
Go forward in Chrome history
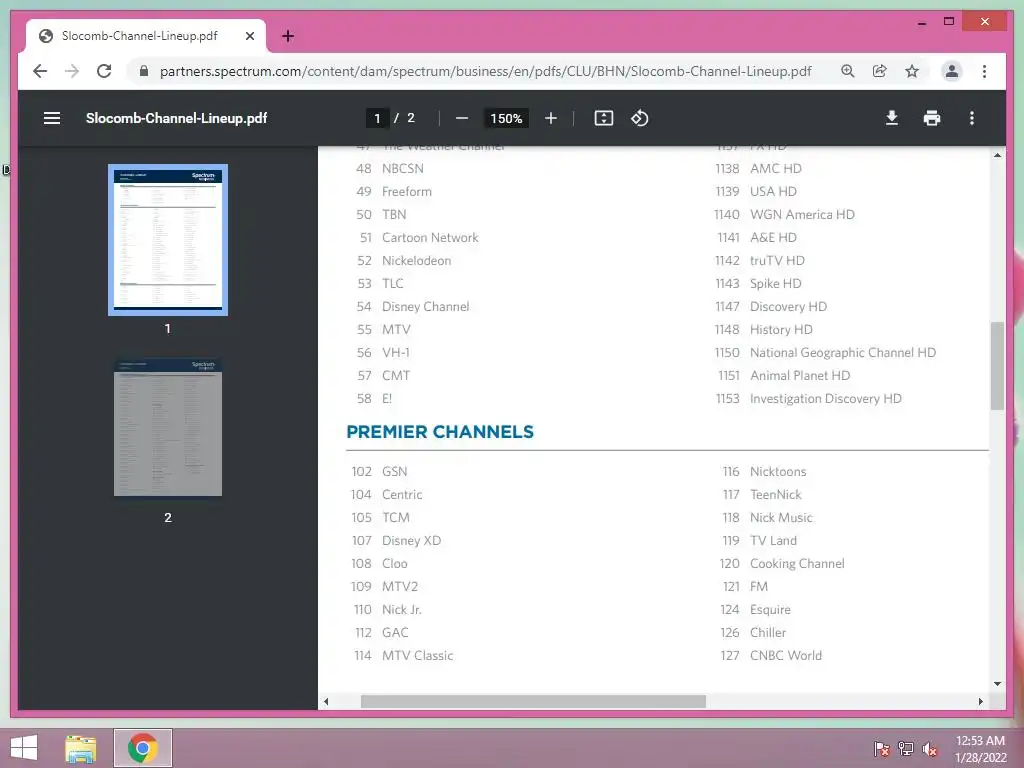(x=72, y=71)
